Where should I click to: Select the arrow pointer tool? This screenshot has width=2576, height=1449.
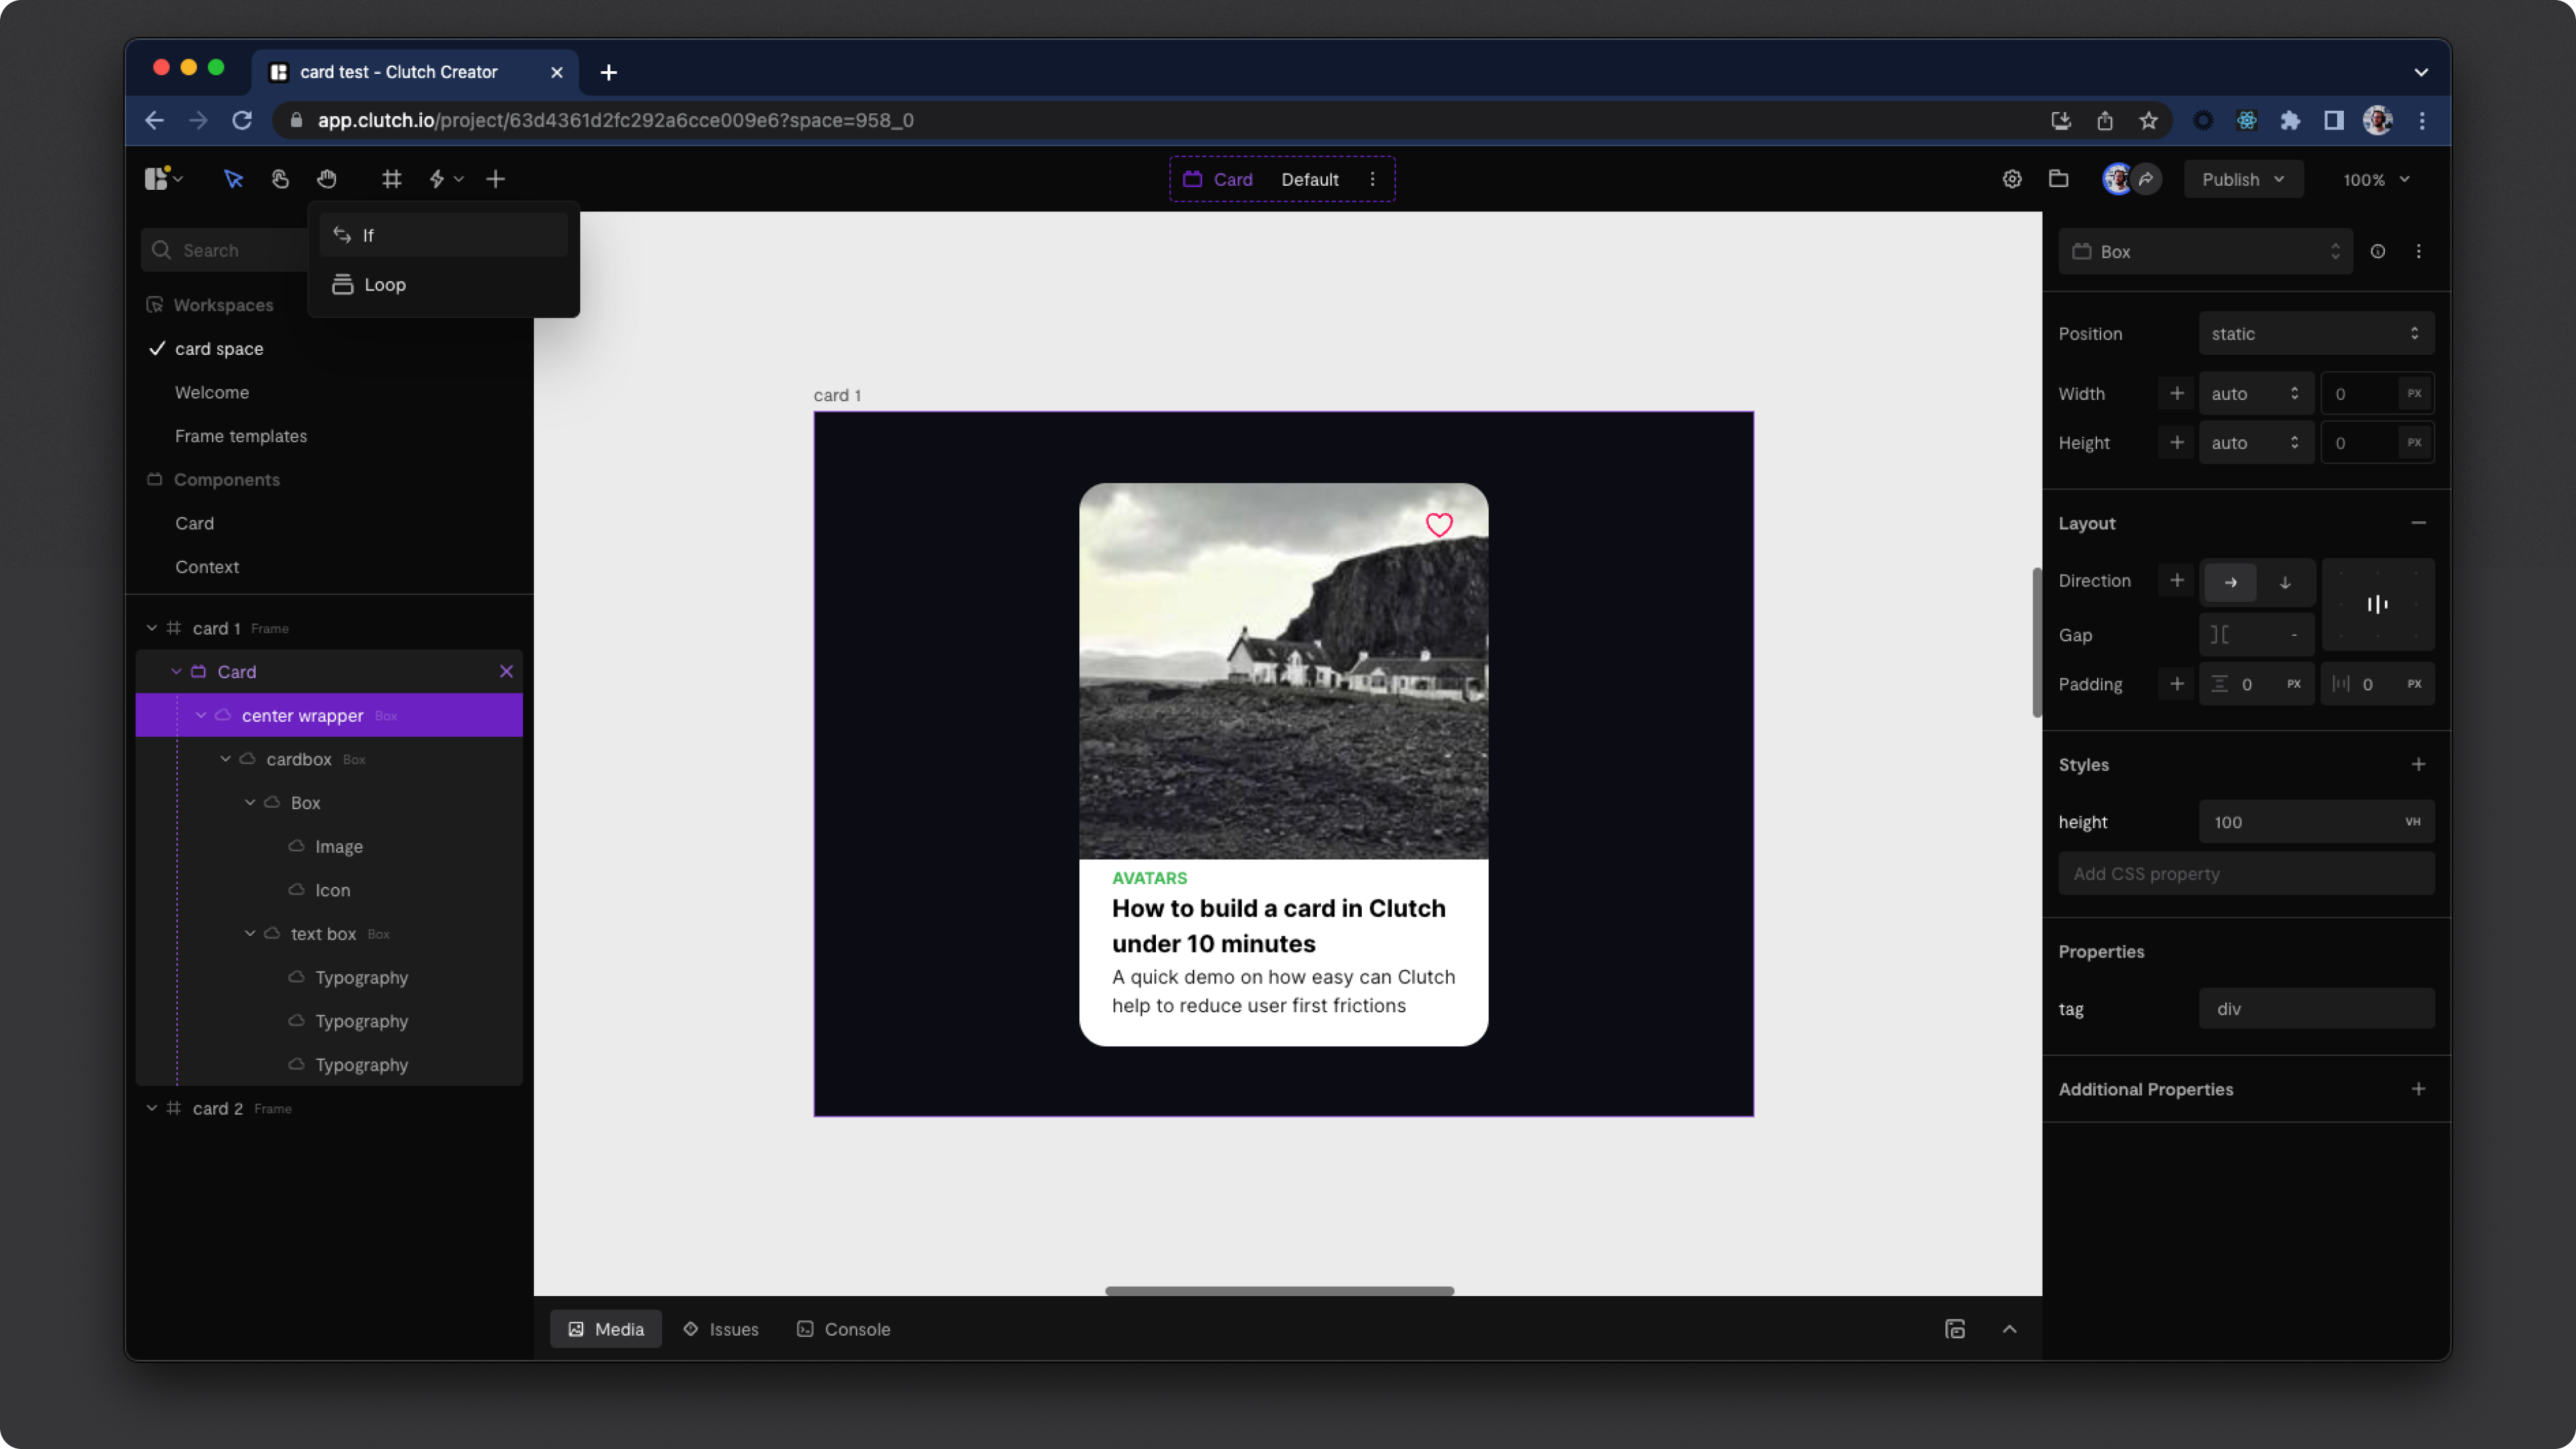point(233,179)
